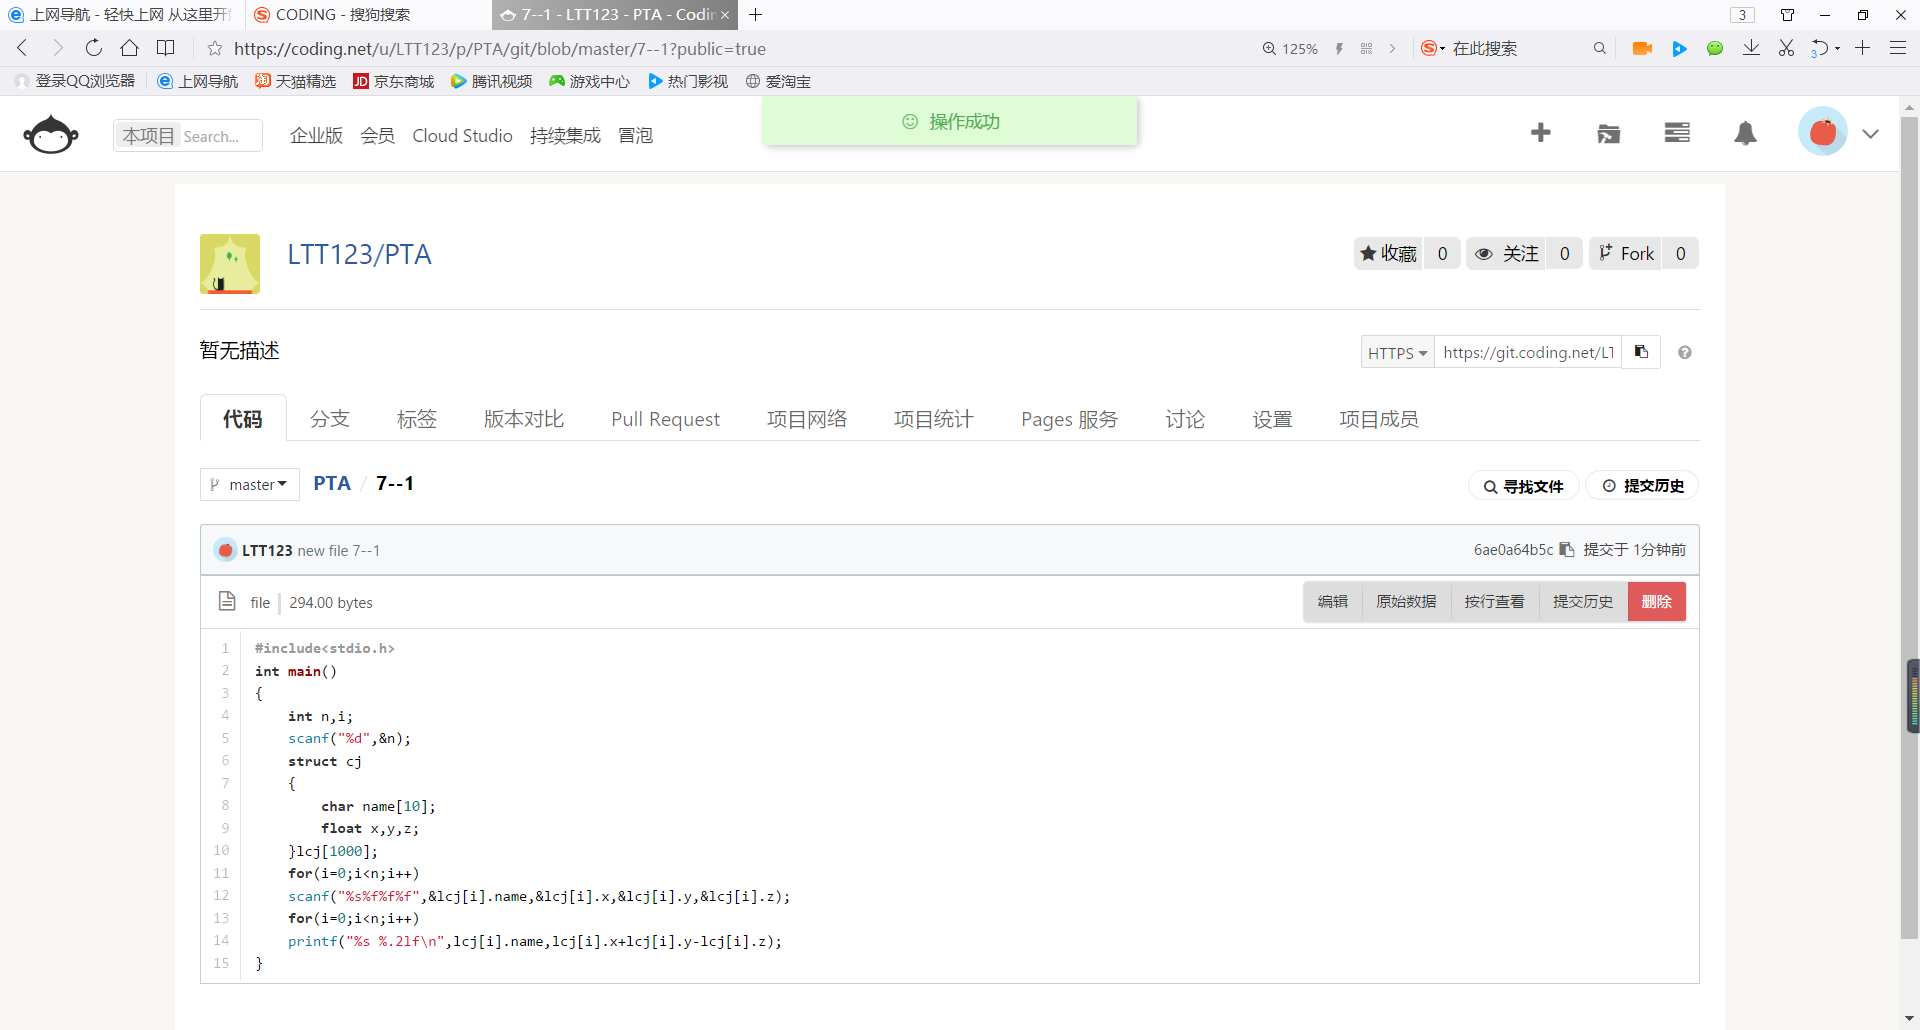This screenshot has height=1030, width=1920.
Task: Switch to the 标签 tab
Action: click(x=417, y=419)
